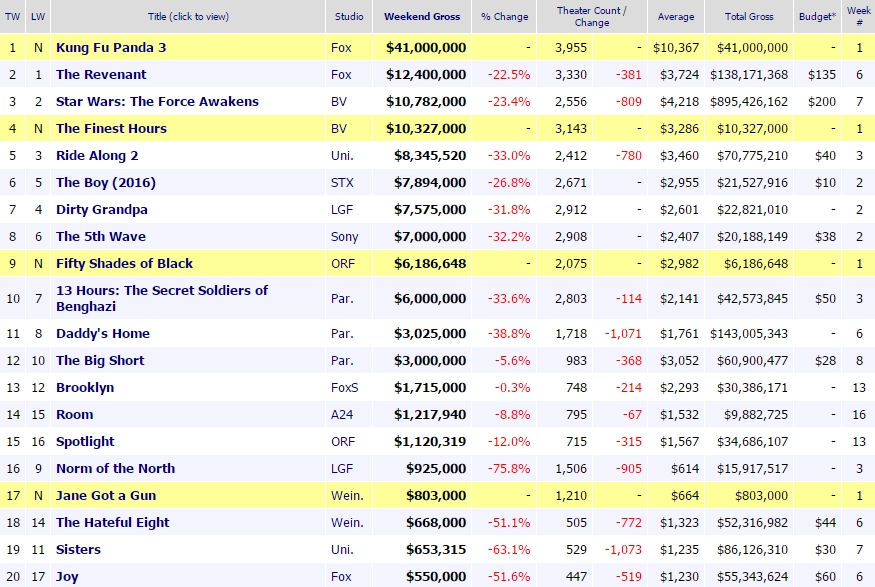Open The Boy (2016) link
Image resolution: width=875 pixels, height=587 pixels.
click(x=106, y=182)
